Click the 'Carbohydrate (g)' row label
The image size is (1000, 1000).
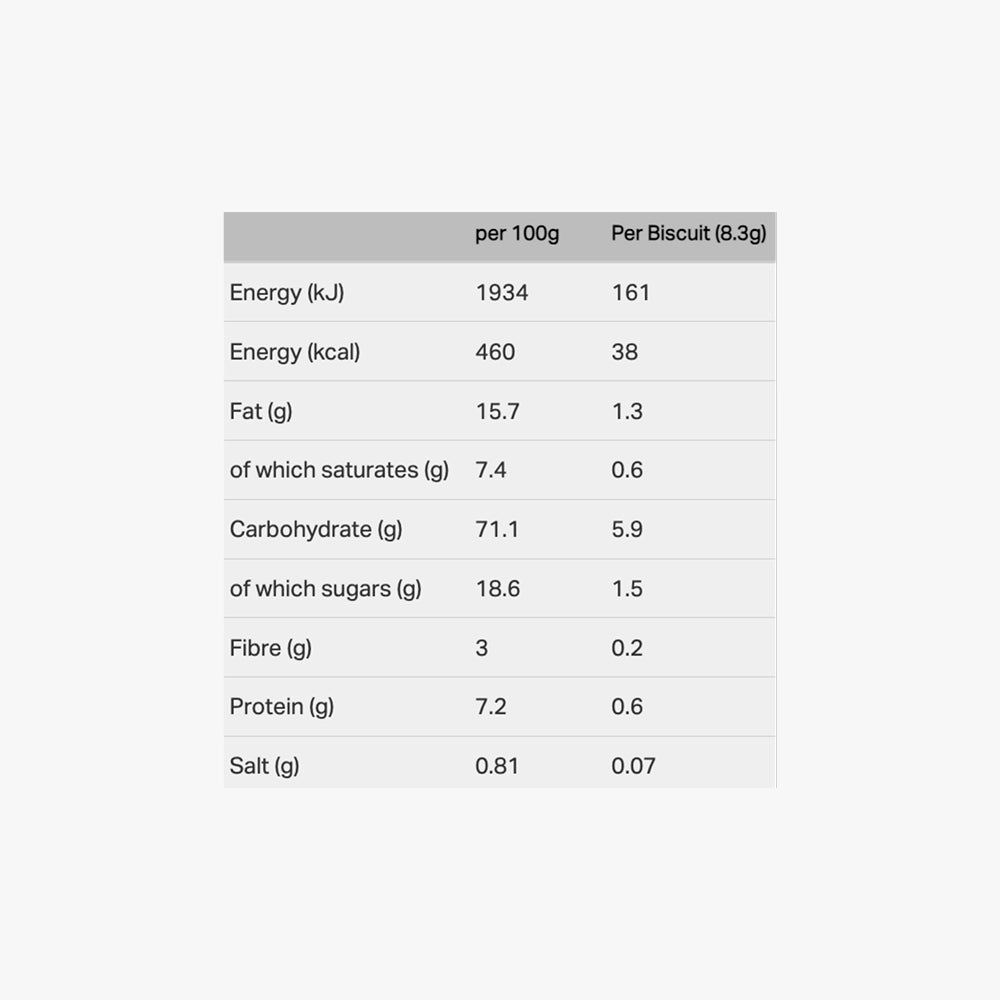(316, 529)
